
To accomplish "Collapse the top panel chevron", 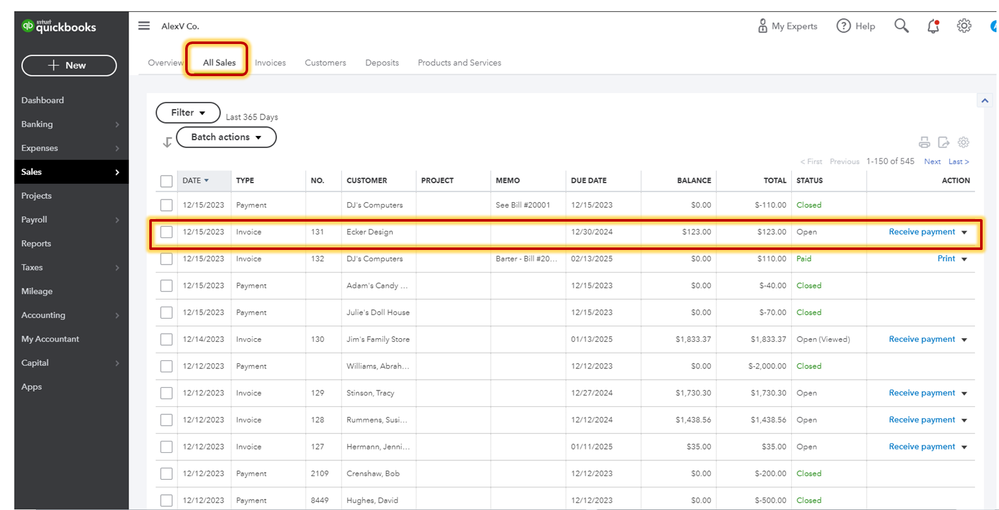I will [984, 101].
